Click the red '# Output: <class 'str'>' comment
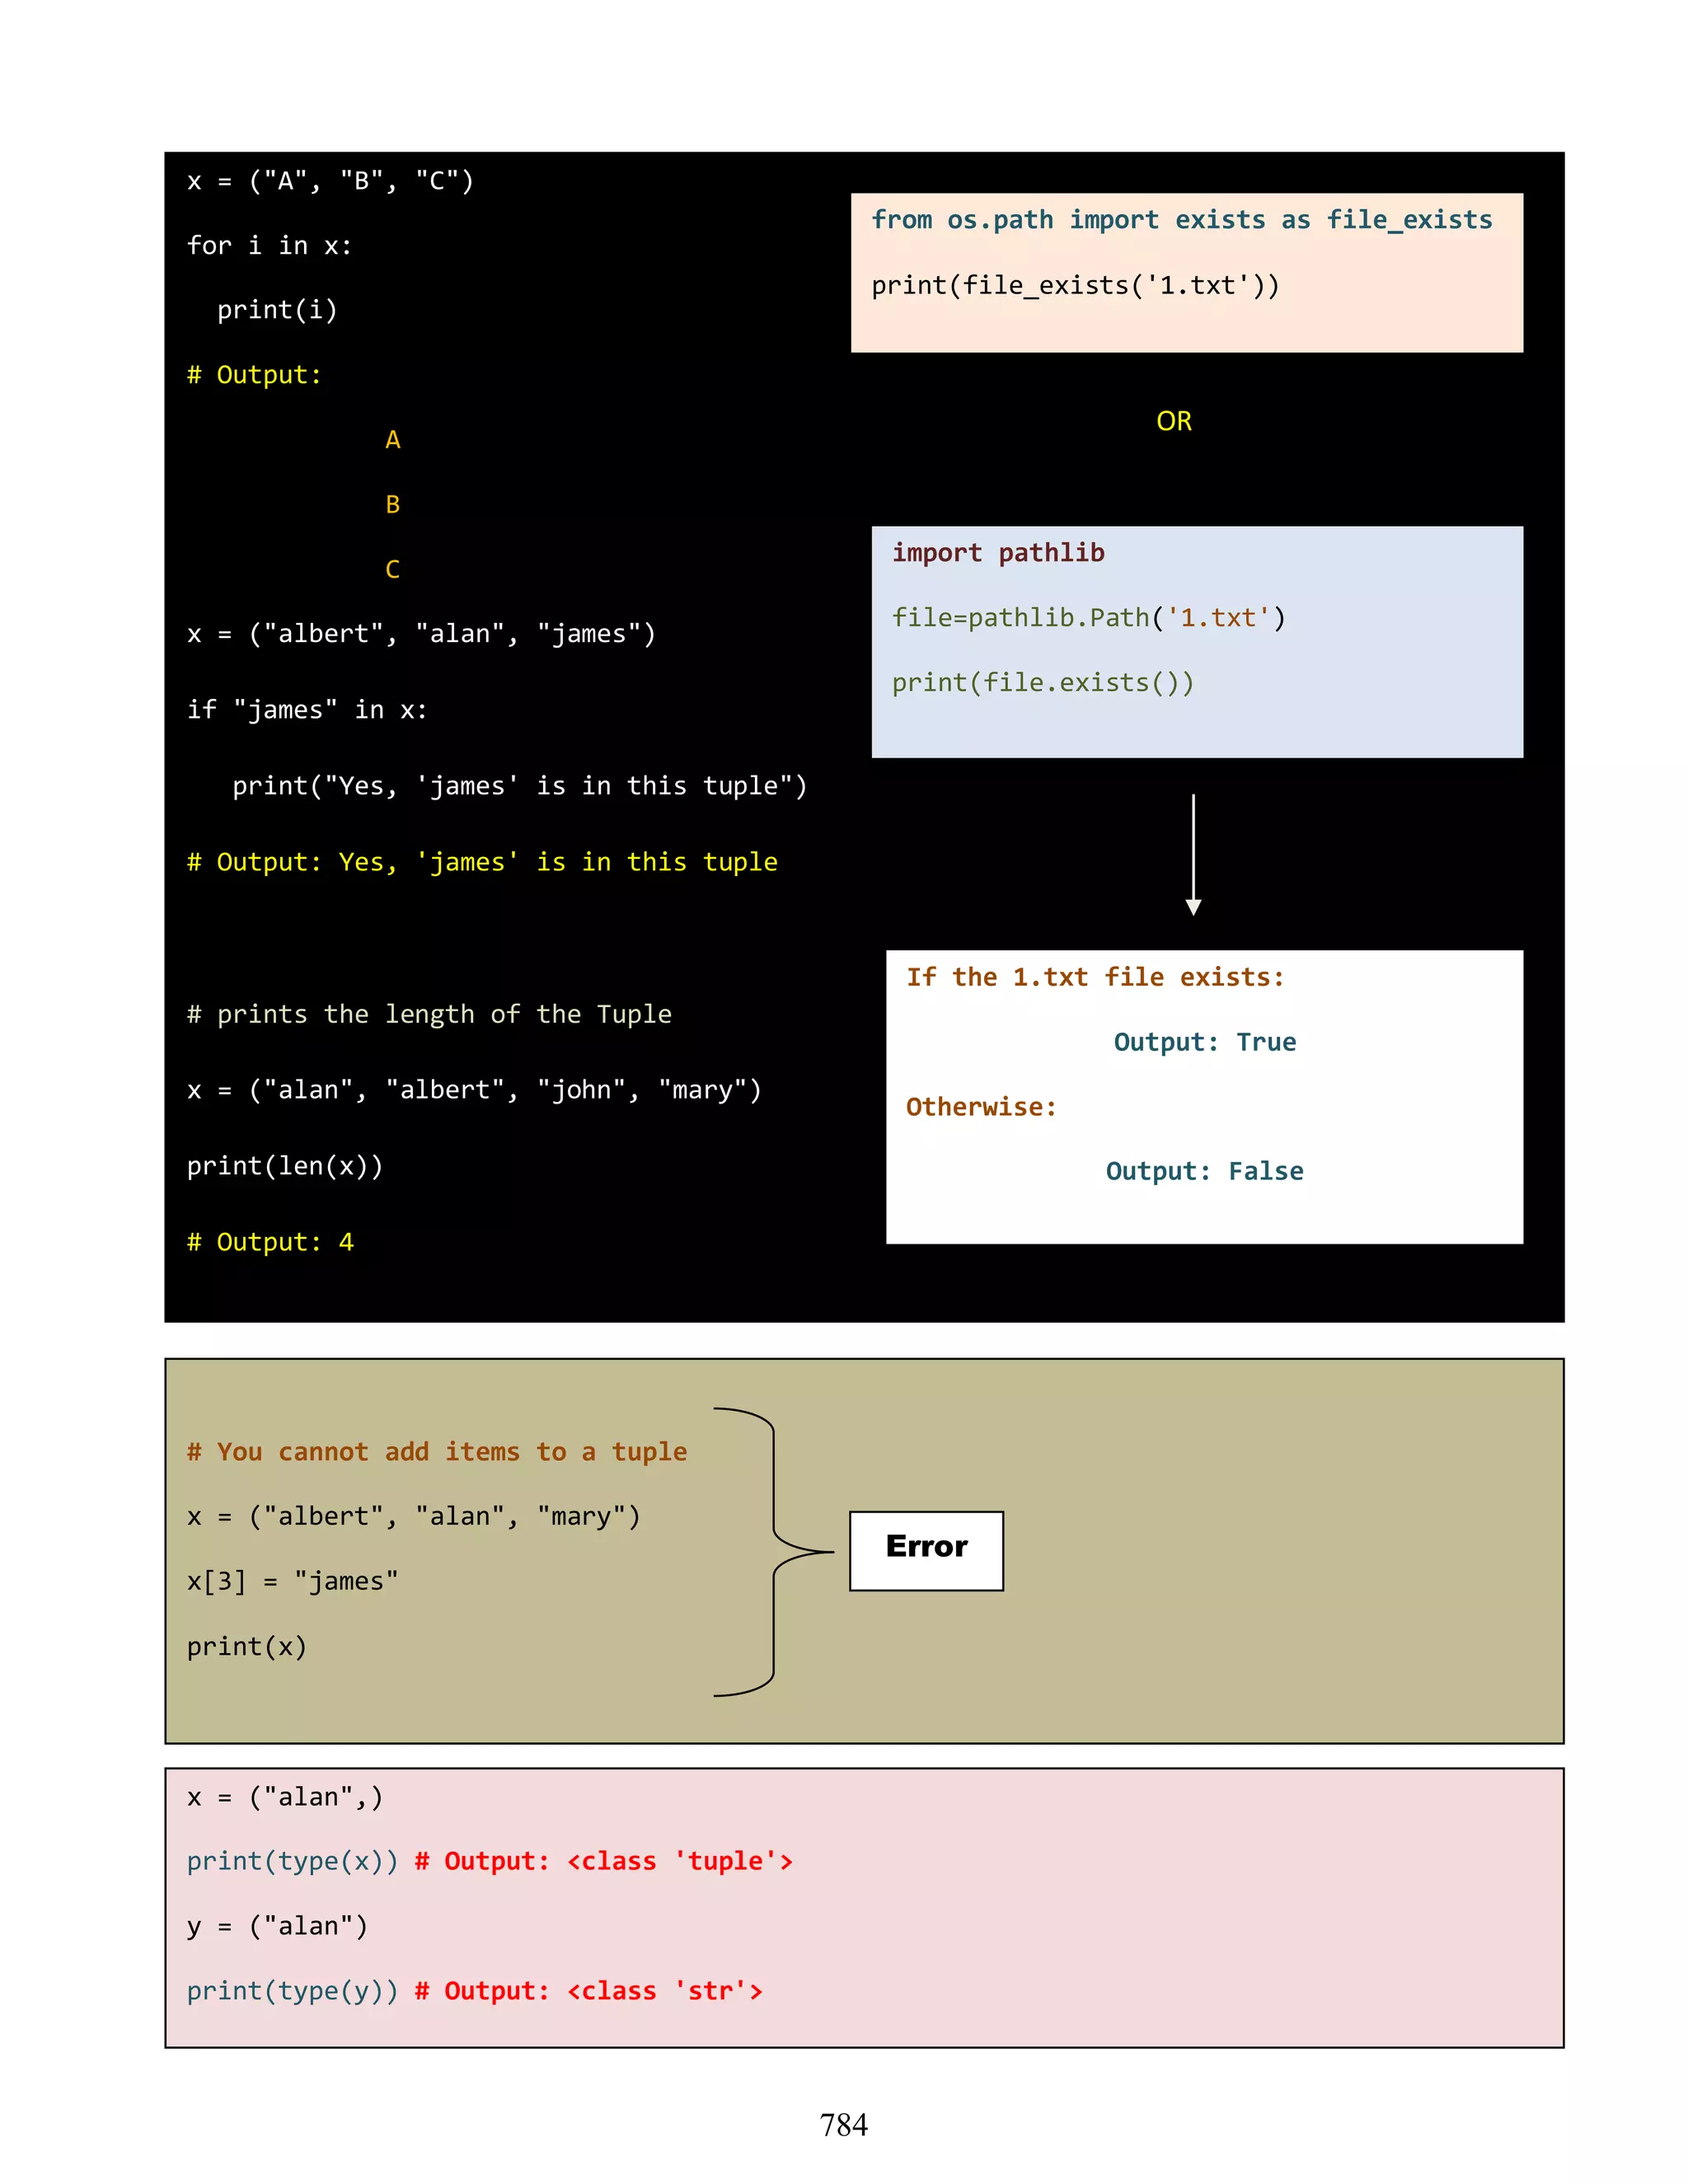 589,1991
